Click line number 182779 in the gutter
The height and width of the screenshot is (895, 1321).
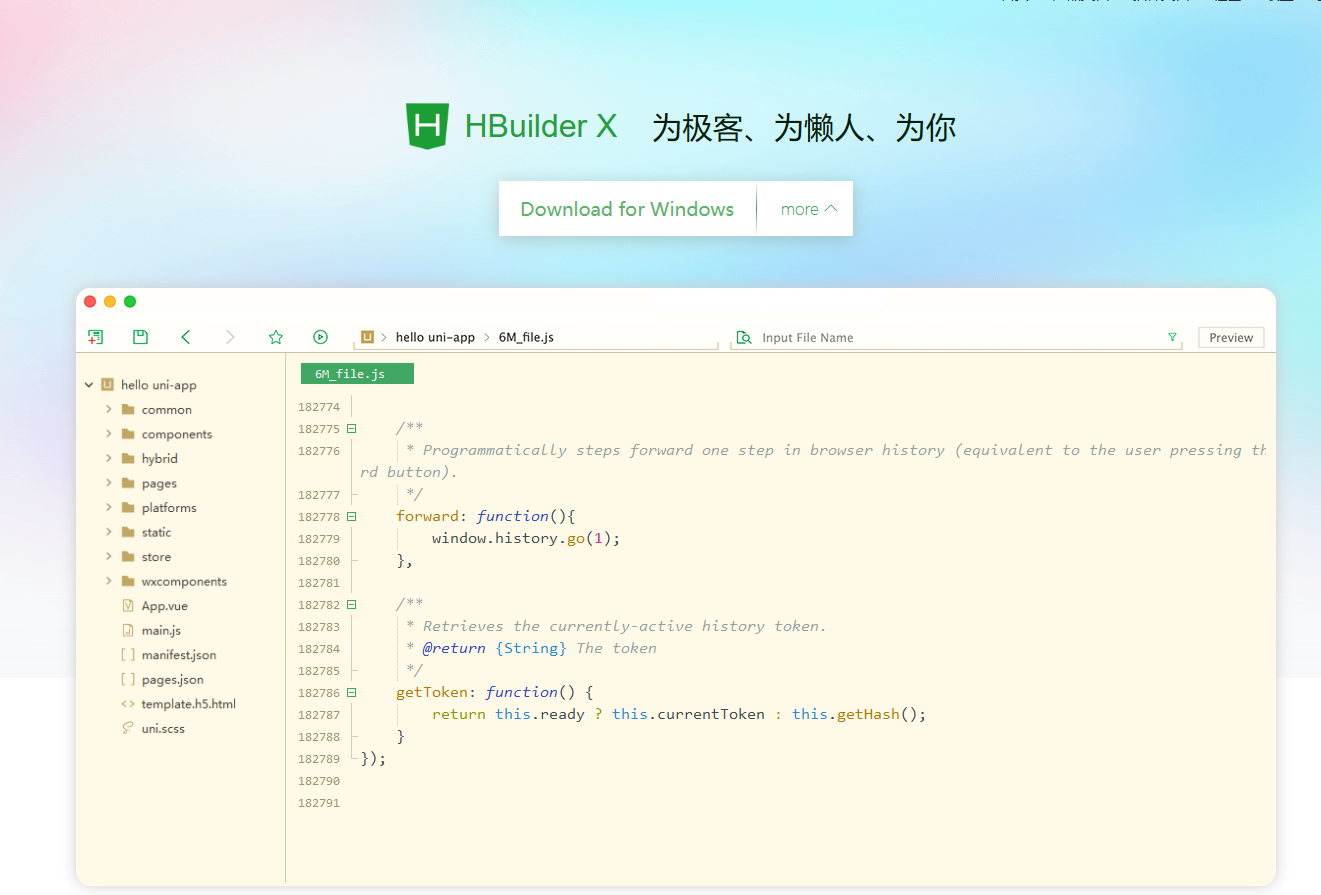[x=319, y=539]
